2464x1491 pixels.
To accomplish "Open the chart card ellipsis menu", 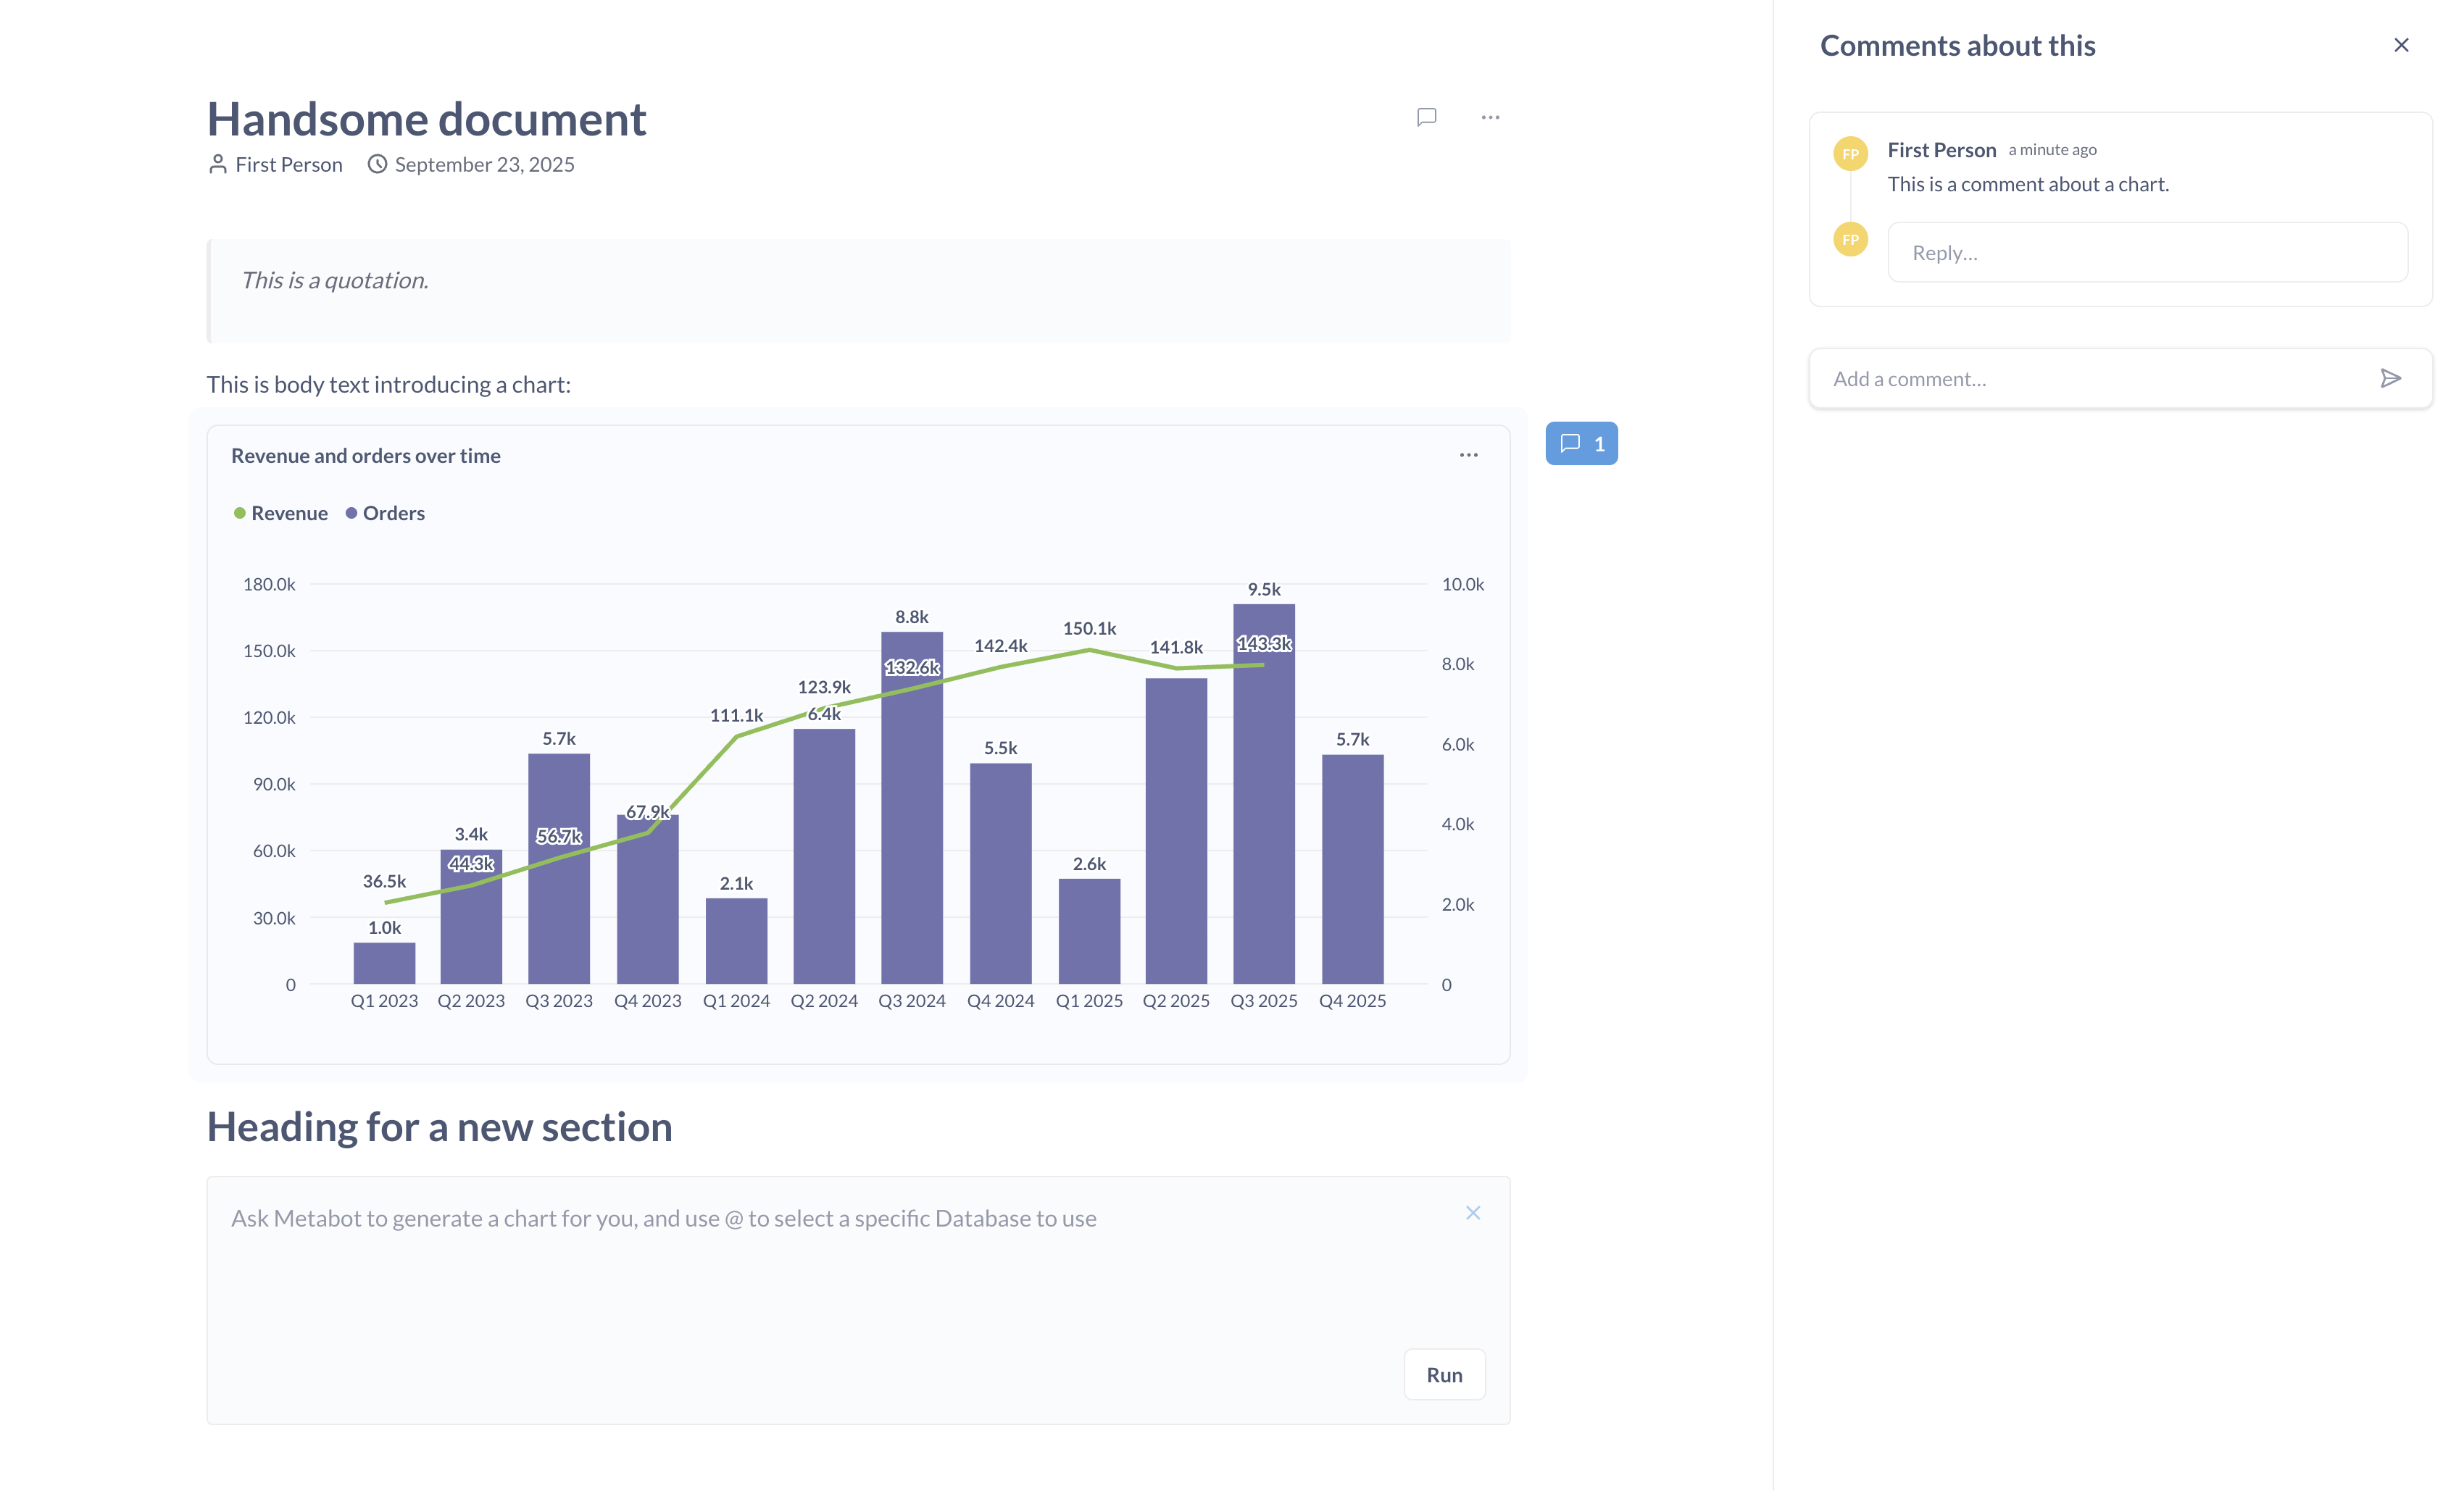I will [1468, 455].
